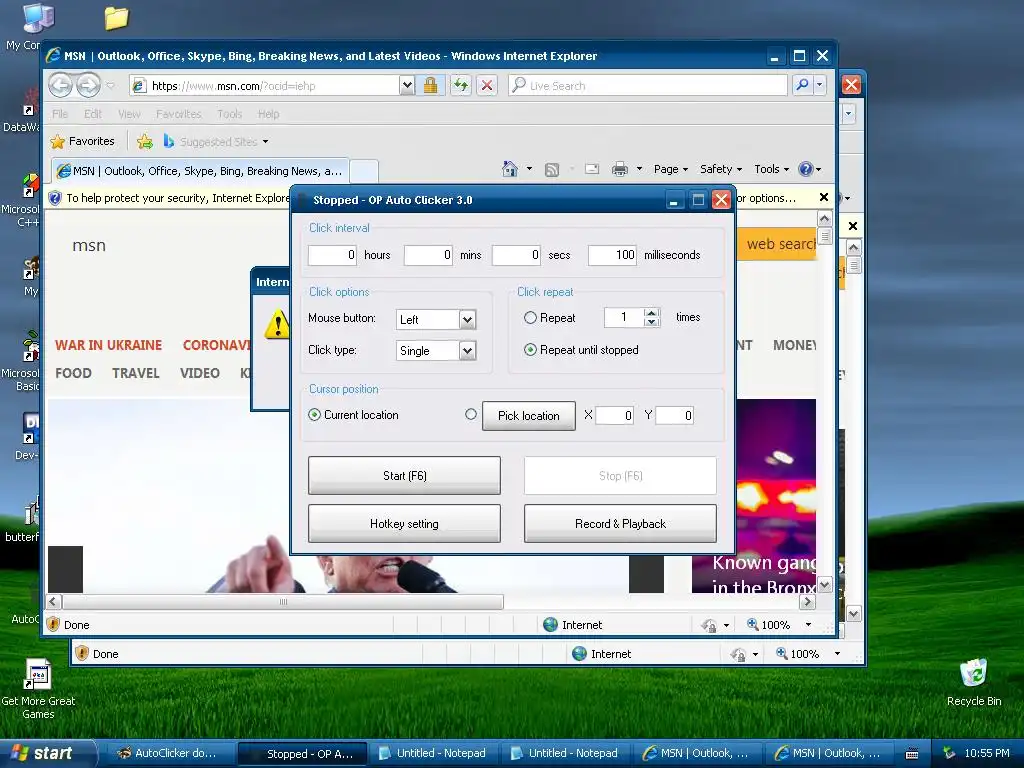Image resolution: width=1024 pixels, height=768 pixels.
Task: Open Hotkey setting button
Action: pos(404,524)
